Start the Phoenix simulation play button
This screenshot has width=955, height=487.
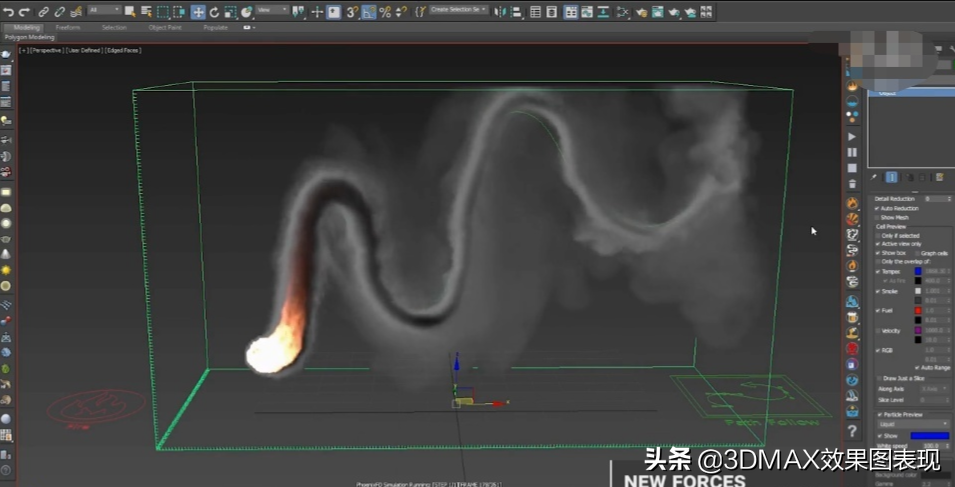tap(852, 137)
